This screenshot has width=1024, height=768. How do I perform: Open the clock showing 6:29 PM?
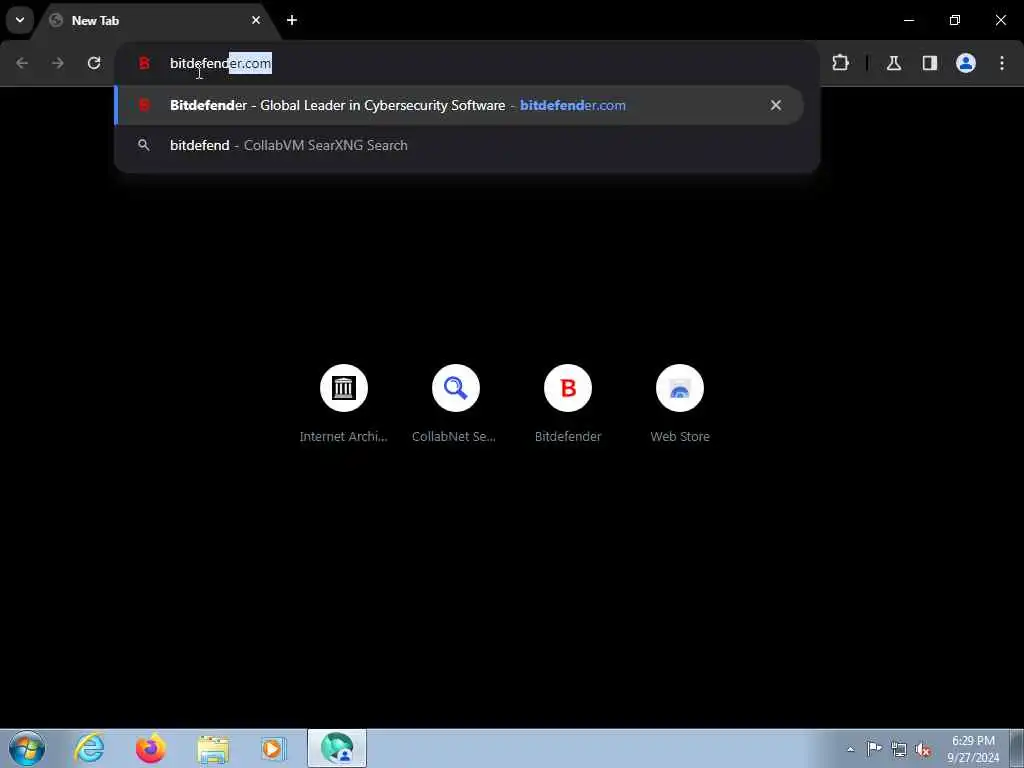(x=973, y=749)
